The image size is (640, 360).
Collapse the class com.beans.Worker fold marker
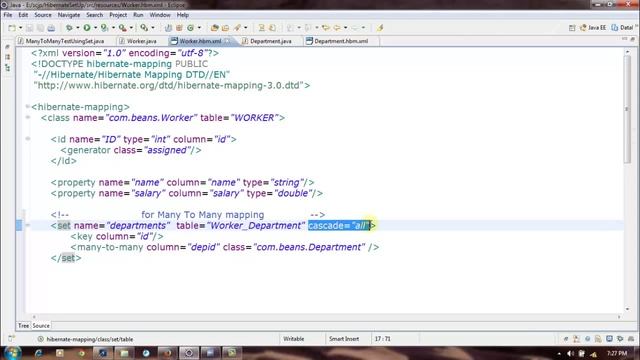28,118
